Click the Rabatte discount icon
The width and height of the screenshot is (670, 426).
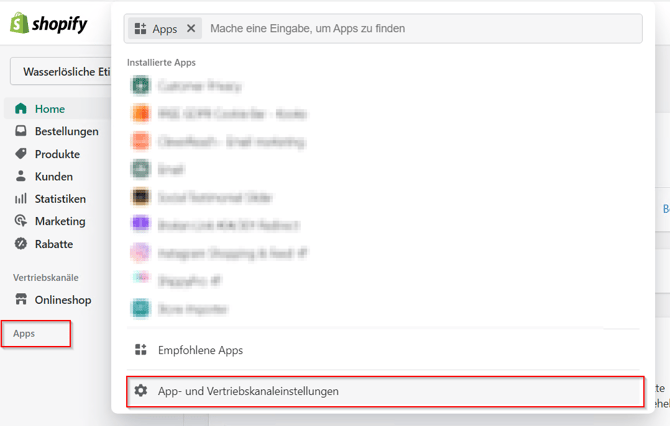tap(21, 244)
